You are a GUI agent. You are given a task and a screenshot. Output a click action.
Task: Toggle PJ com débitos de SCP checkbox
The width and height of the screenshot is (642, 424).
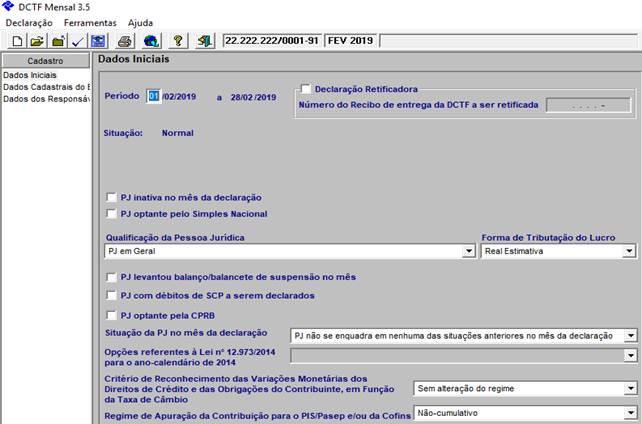click(x=111, y=295)
